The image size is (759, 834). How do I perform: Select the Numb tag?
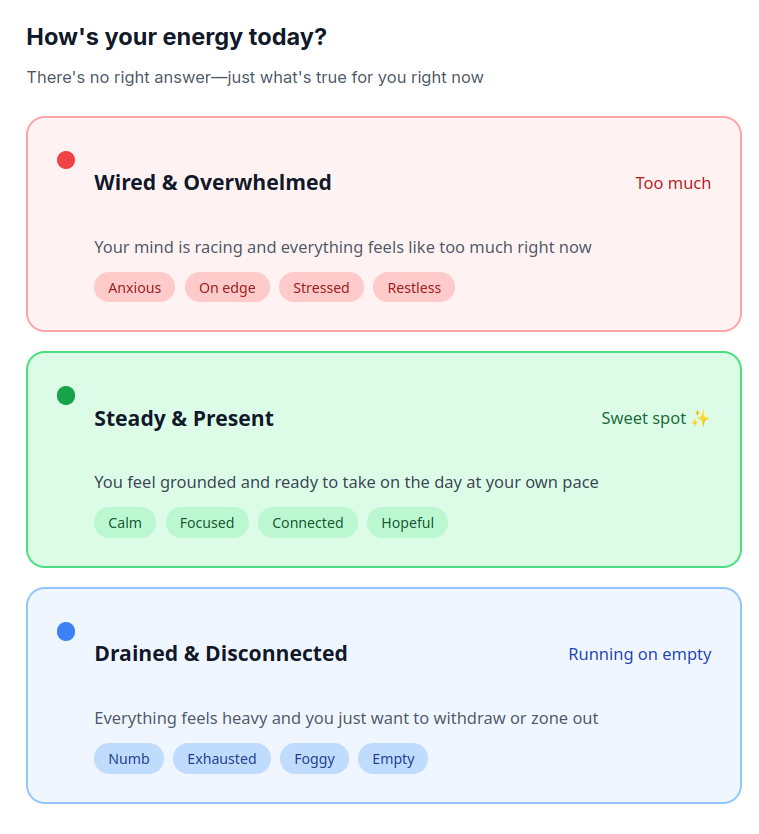[x=129, y=759]
